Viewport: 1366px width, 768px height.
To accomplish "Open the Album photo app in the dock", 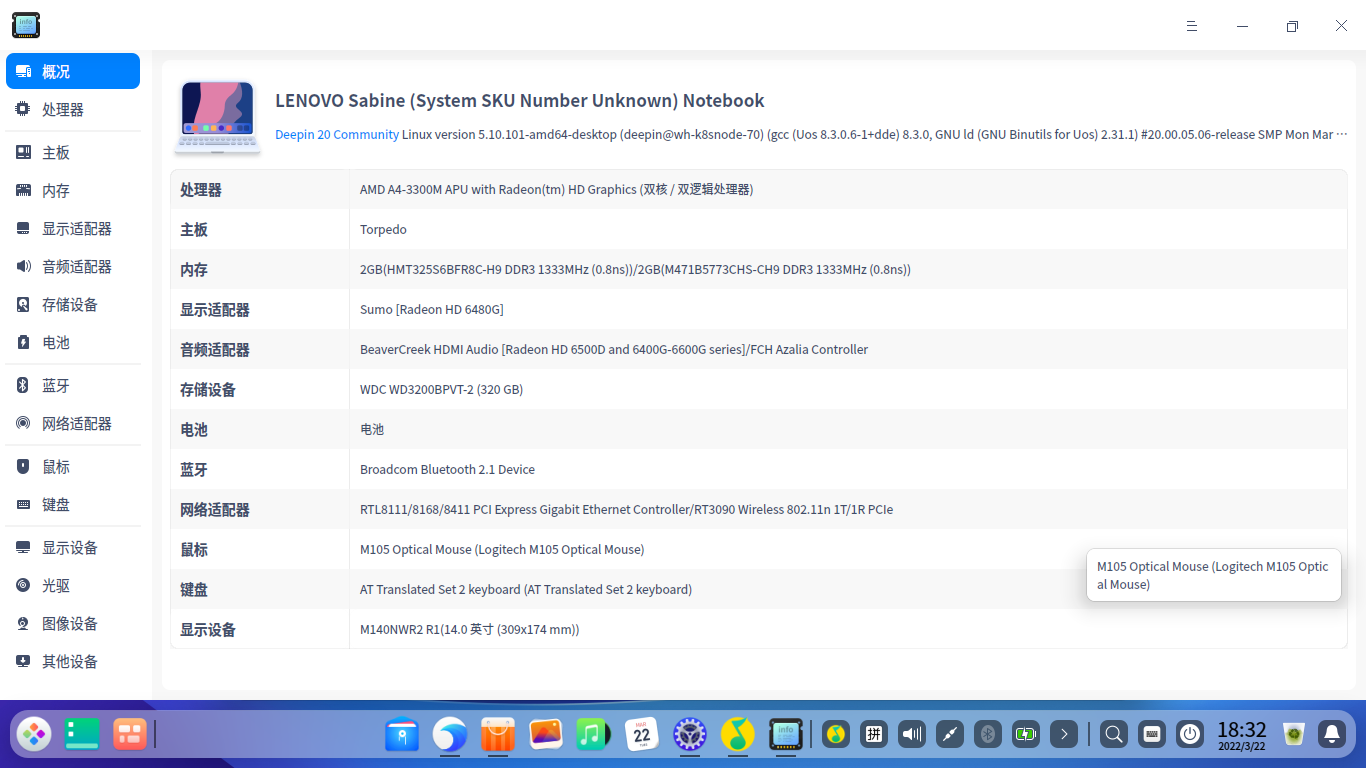I will coord(546,735).
